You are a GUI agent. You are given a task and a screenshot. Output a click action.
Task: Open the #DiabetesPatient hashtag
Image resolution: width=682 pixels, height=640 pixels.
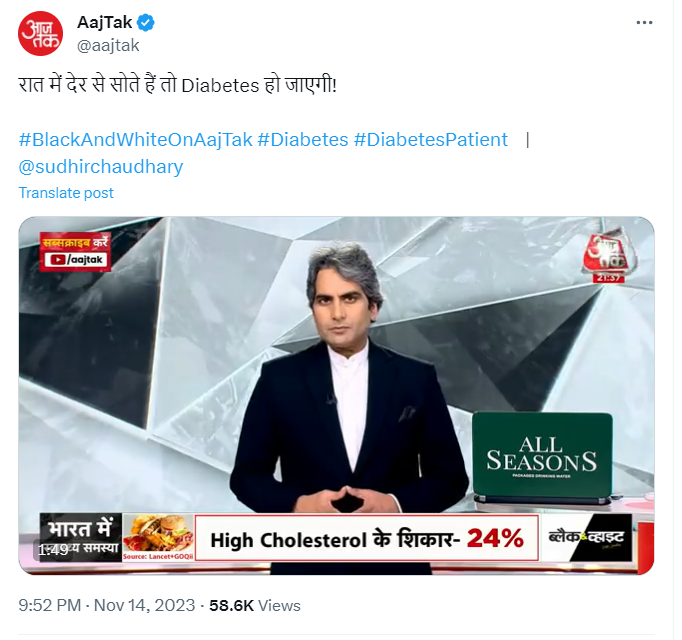(x=430, y=139)
